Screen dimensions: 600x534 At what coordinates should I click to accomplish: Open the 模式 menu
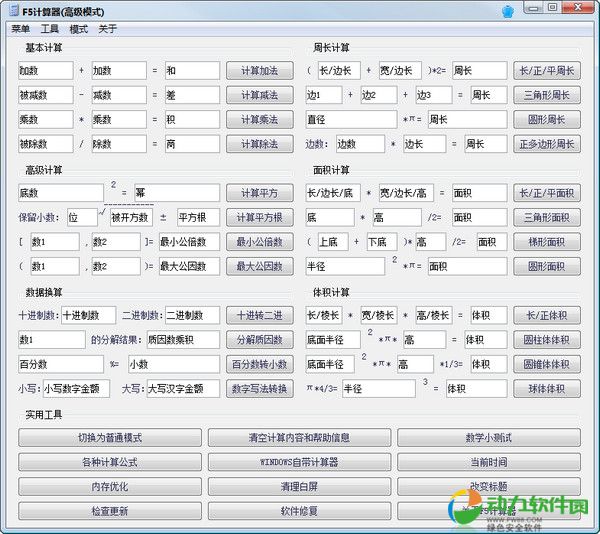click(79, 29)
